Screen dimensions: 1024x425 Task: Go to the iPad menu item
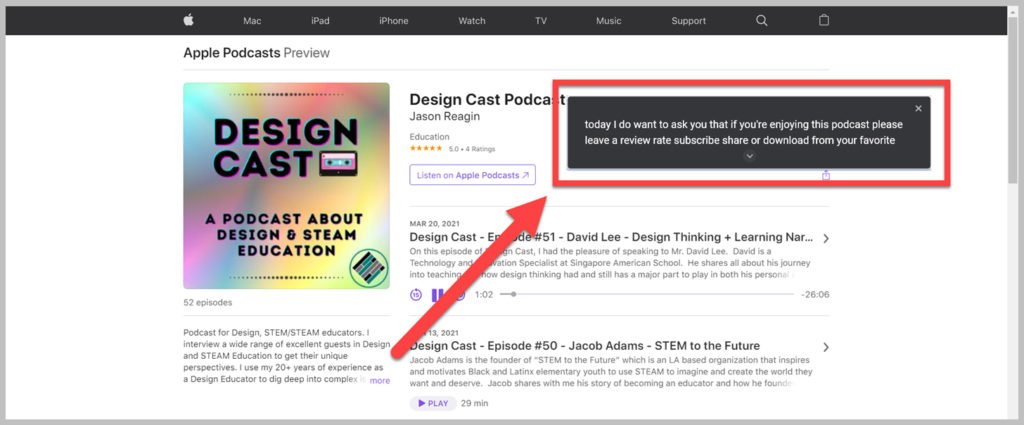pyautogui.click(x=320, y=21)
